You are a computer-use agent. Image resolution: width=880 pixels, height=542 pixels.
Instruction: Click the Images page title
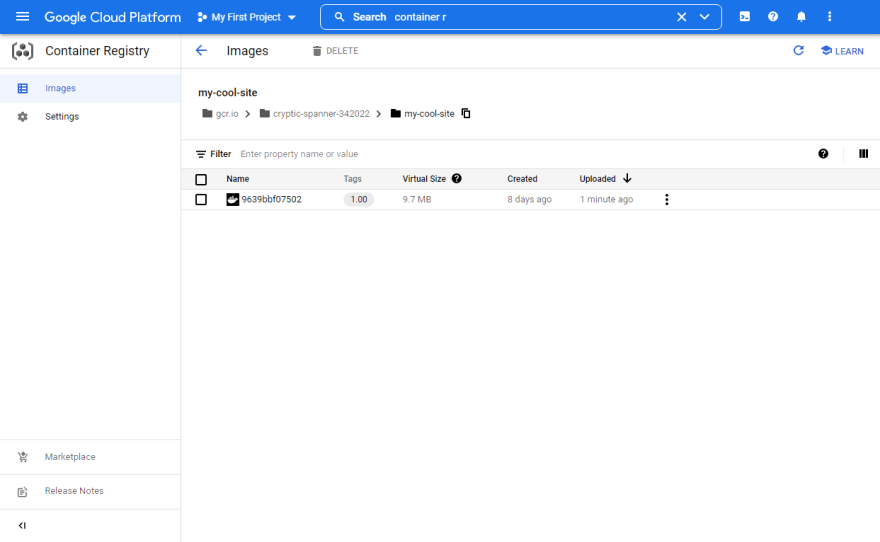(248, 51)
